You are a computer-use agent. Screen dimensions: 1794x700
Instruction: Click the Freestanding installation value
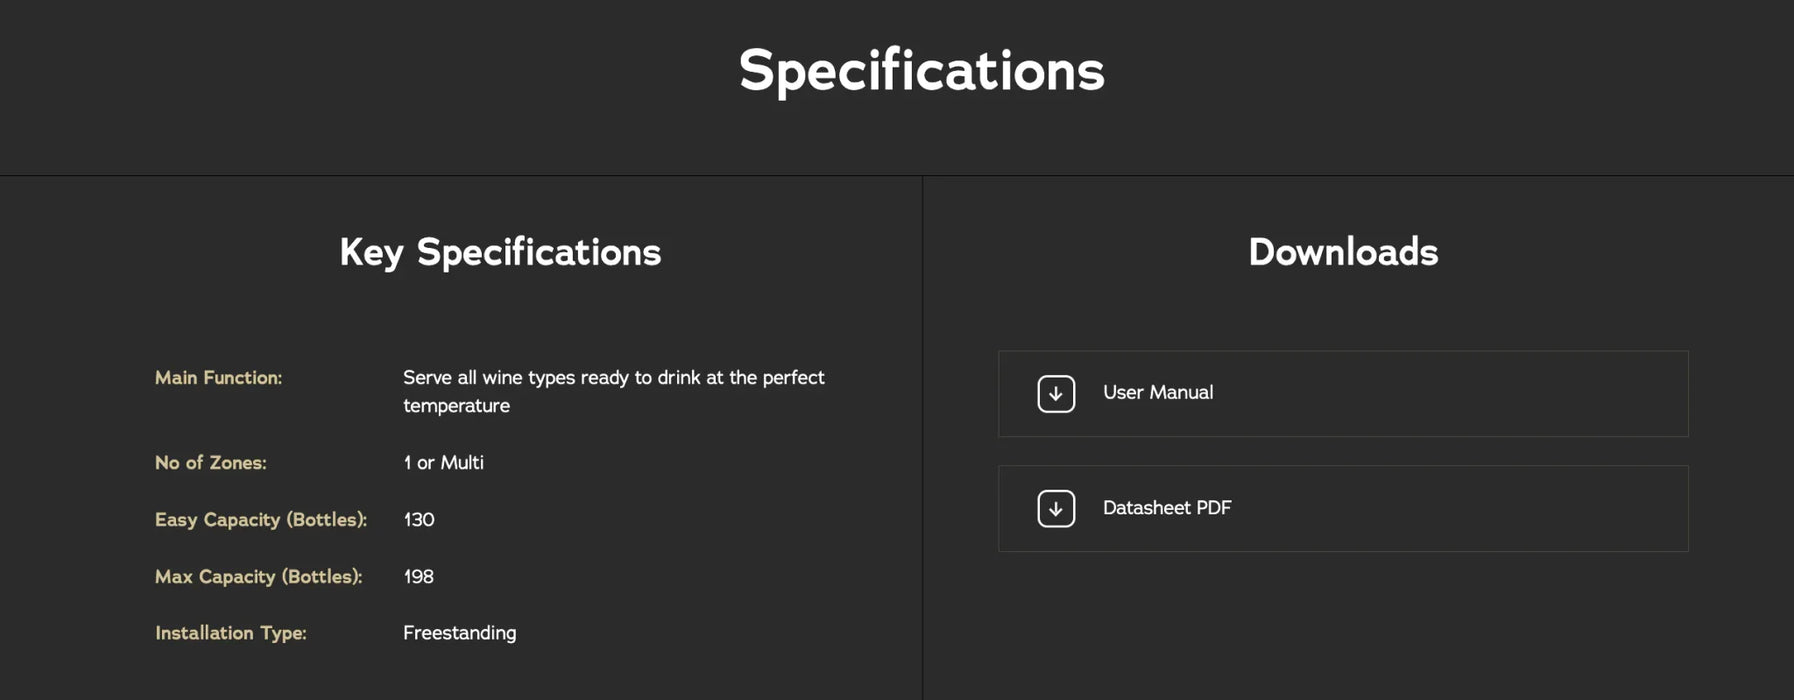tap(459, 633)
